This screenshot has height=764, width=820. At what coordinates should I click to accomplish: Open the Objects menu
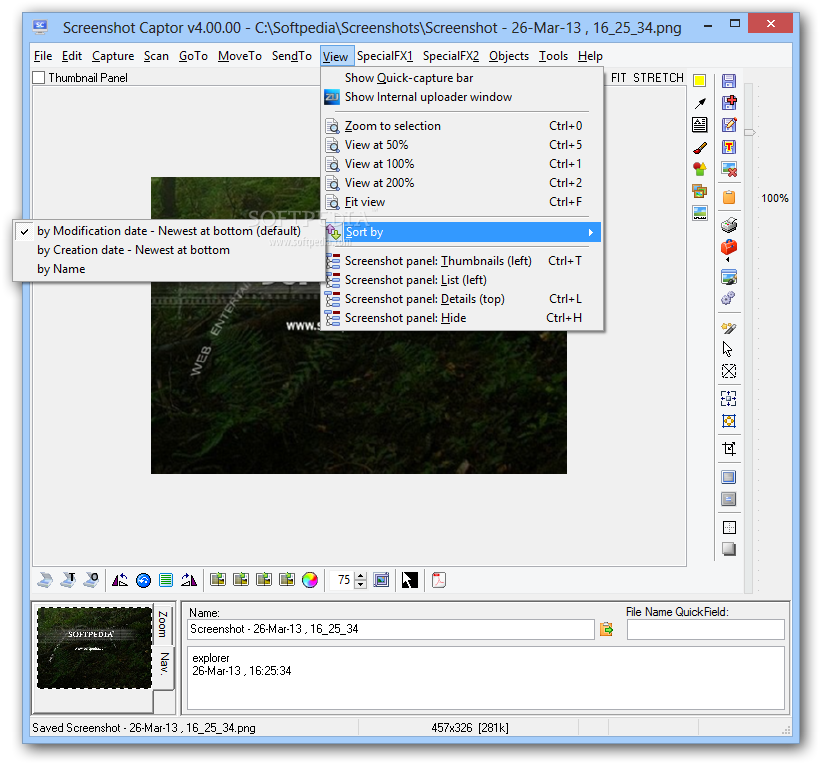[509, 56]
